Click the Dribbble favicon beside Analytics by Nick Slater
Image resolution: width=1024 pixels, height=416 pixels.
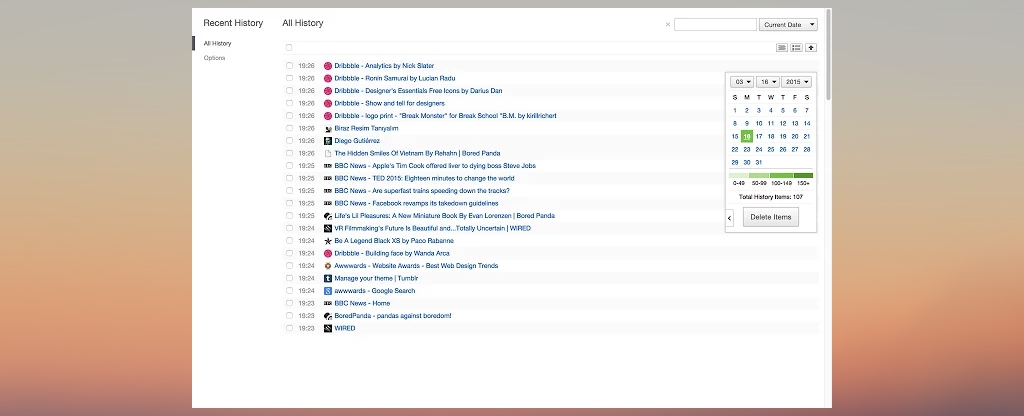[328, 66]
